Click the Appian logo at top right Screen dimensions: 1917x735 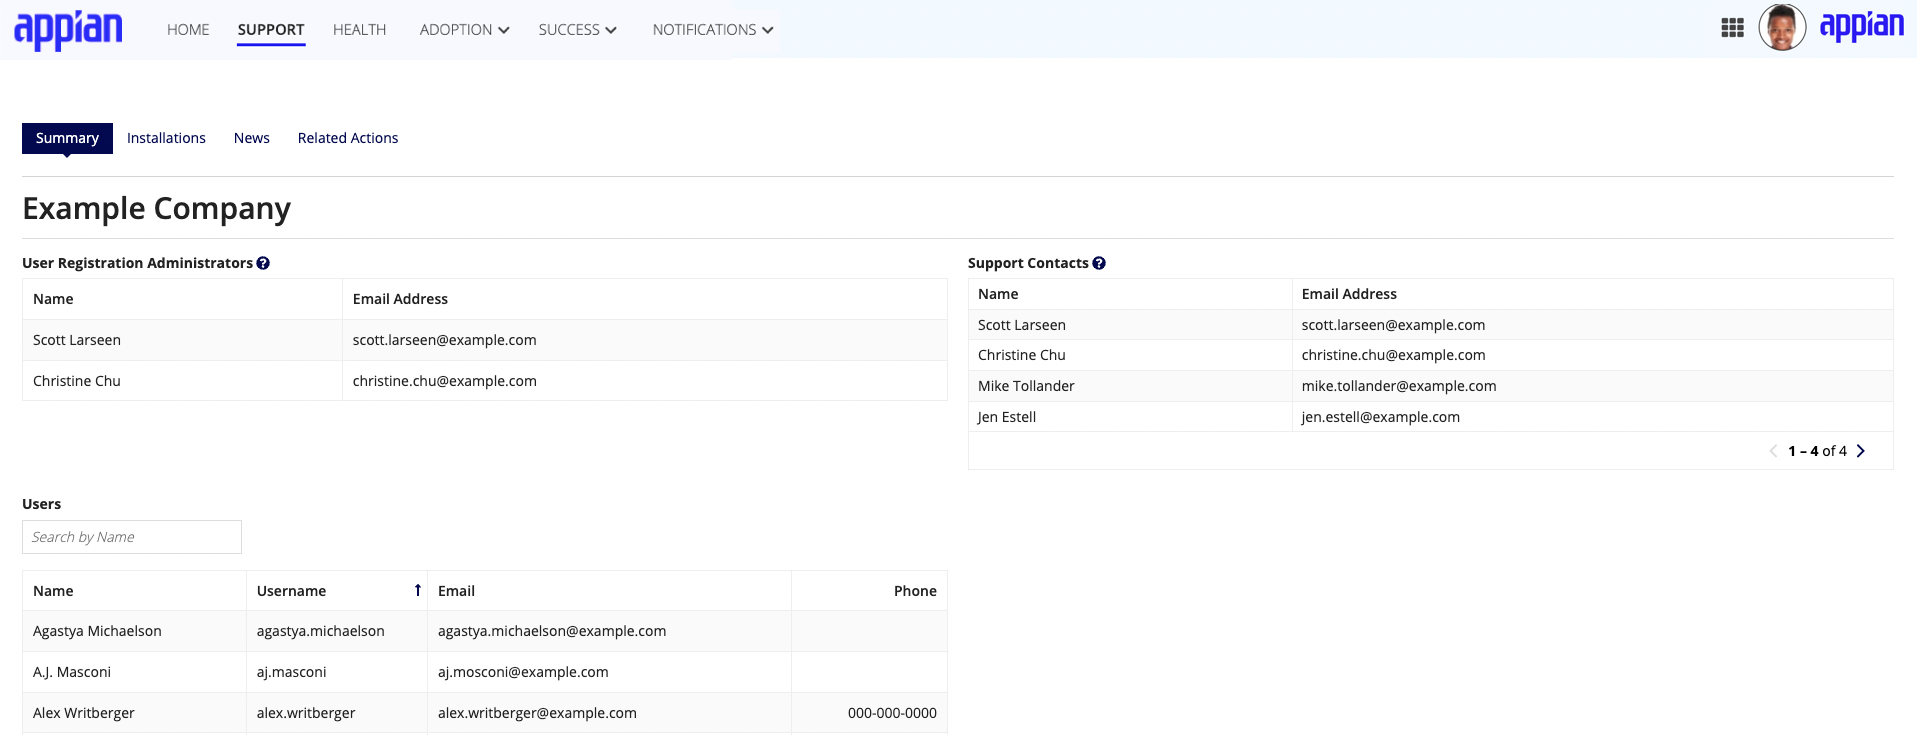(1861, 27)
